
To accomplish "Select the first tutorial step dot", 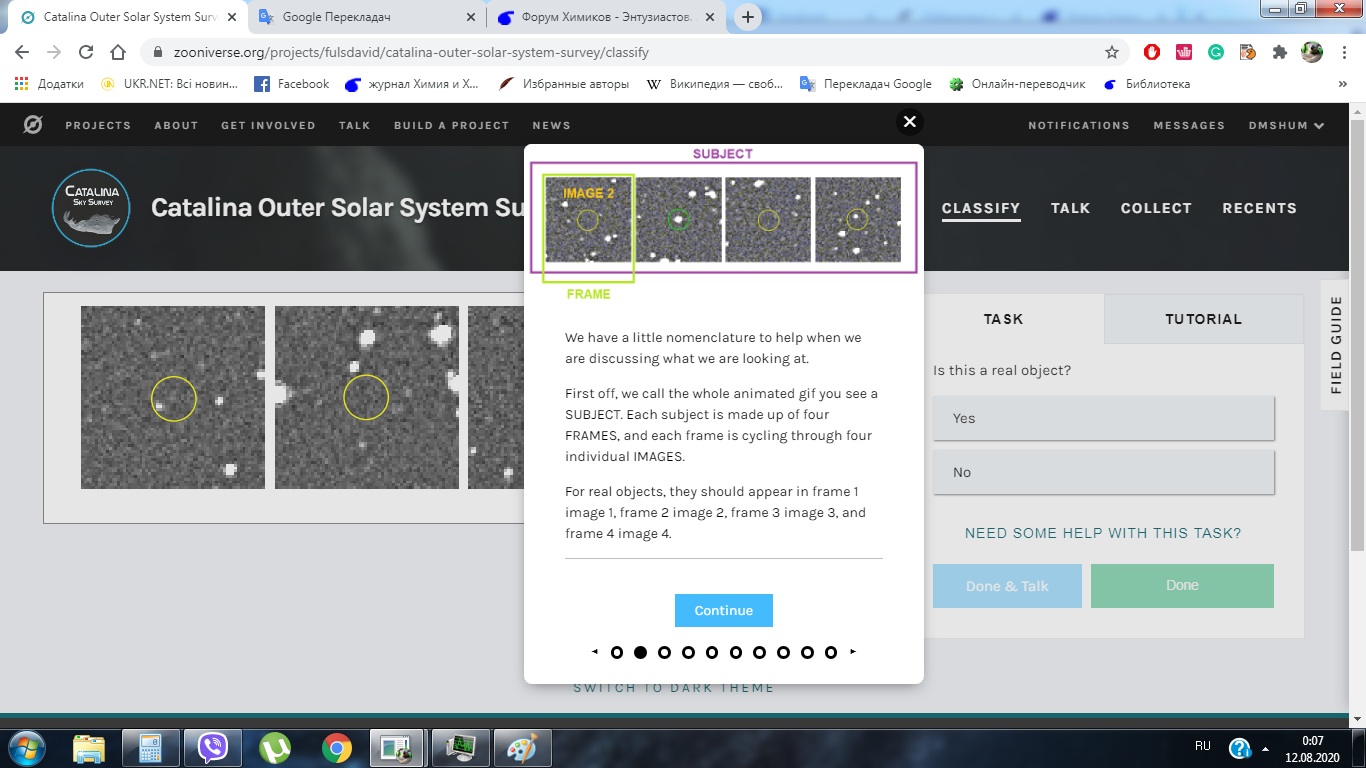I will [x=617, y=652].
